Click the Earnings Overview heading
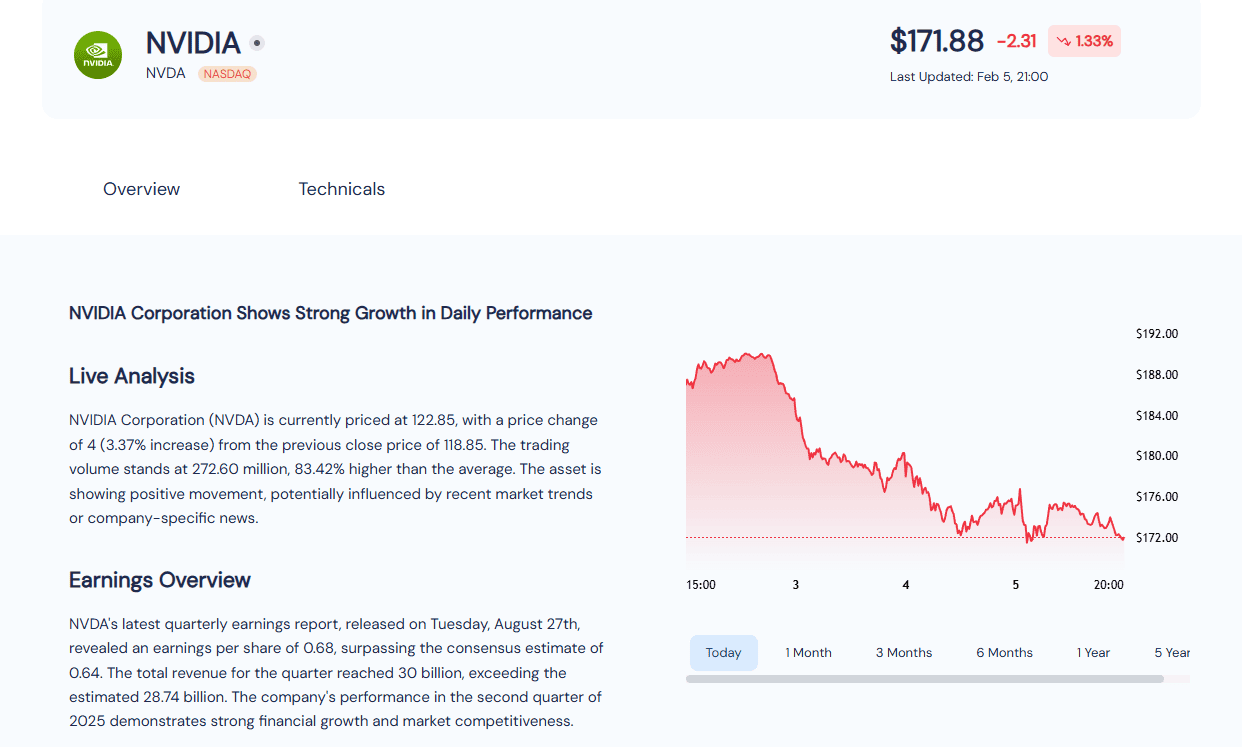The height and width of the screenshot is (747, 1242). click(x=160, y=580)
